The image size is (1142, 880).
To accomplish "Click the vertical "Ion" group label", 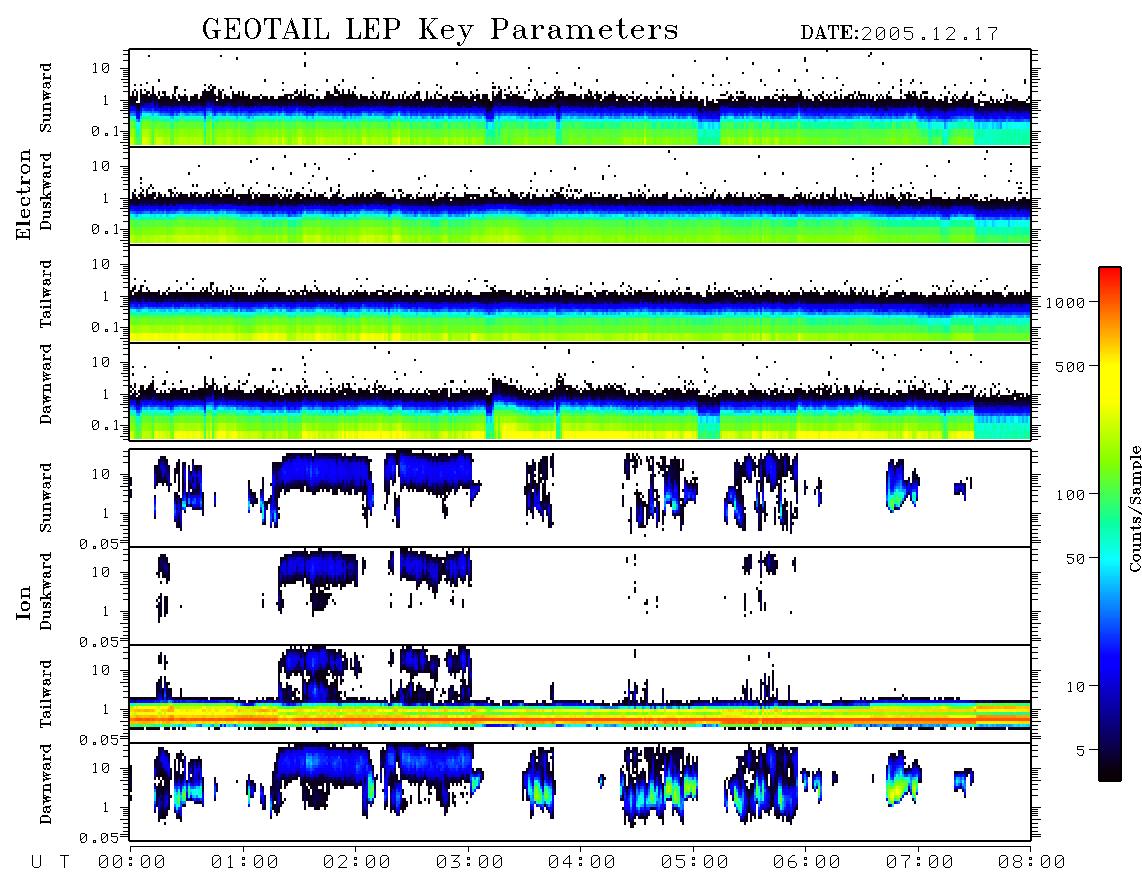I will pos(24,602).
